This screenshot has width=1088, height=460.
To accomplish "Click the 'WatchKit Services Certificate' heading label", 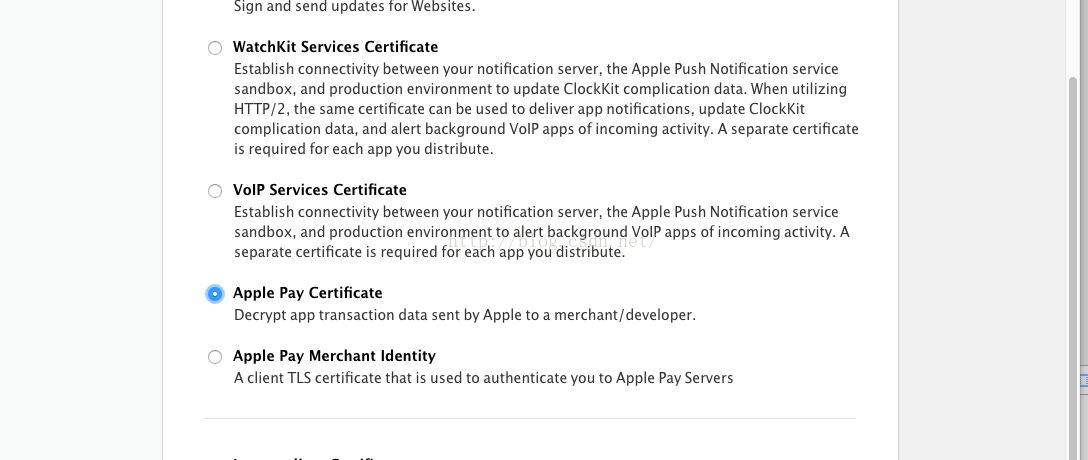I will pyautogui.click(x=335, y=47).
